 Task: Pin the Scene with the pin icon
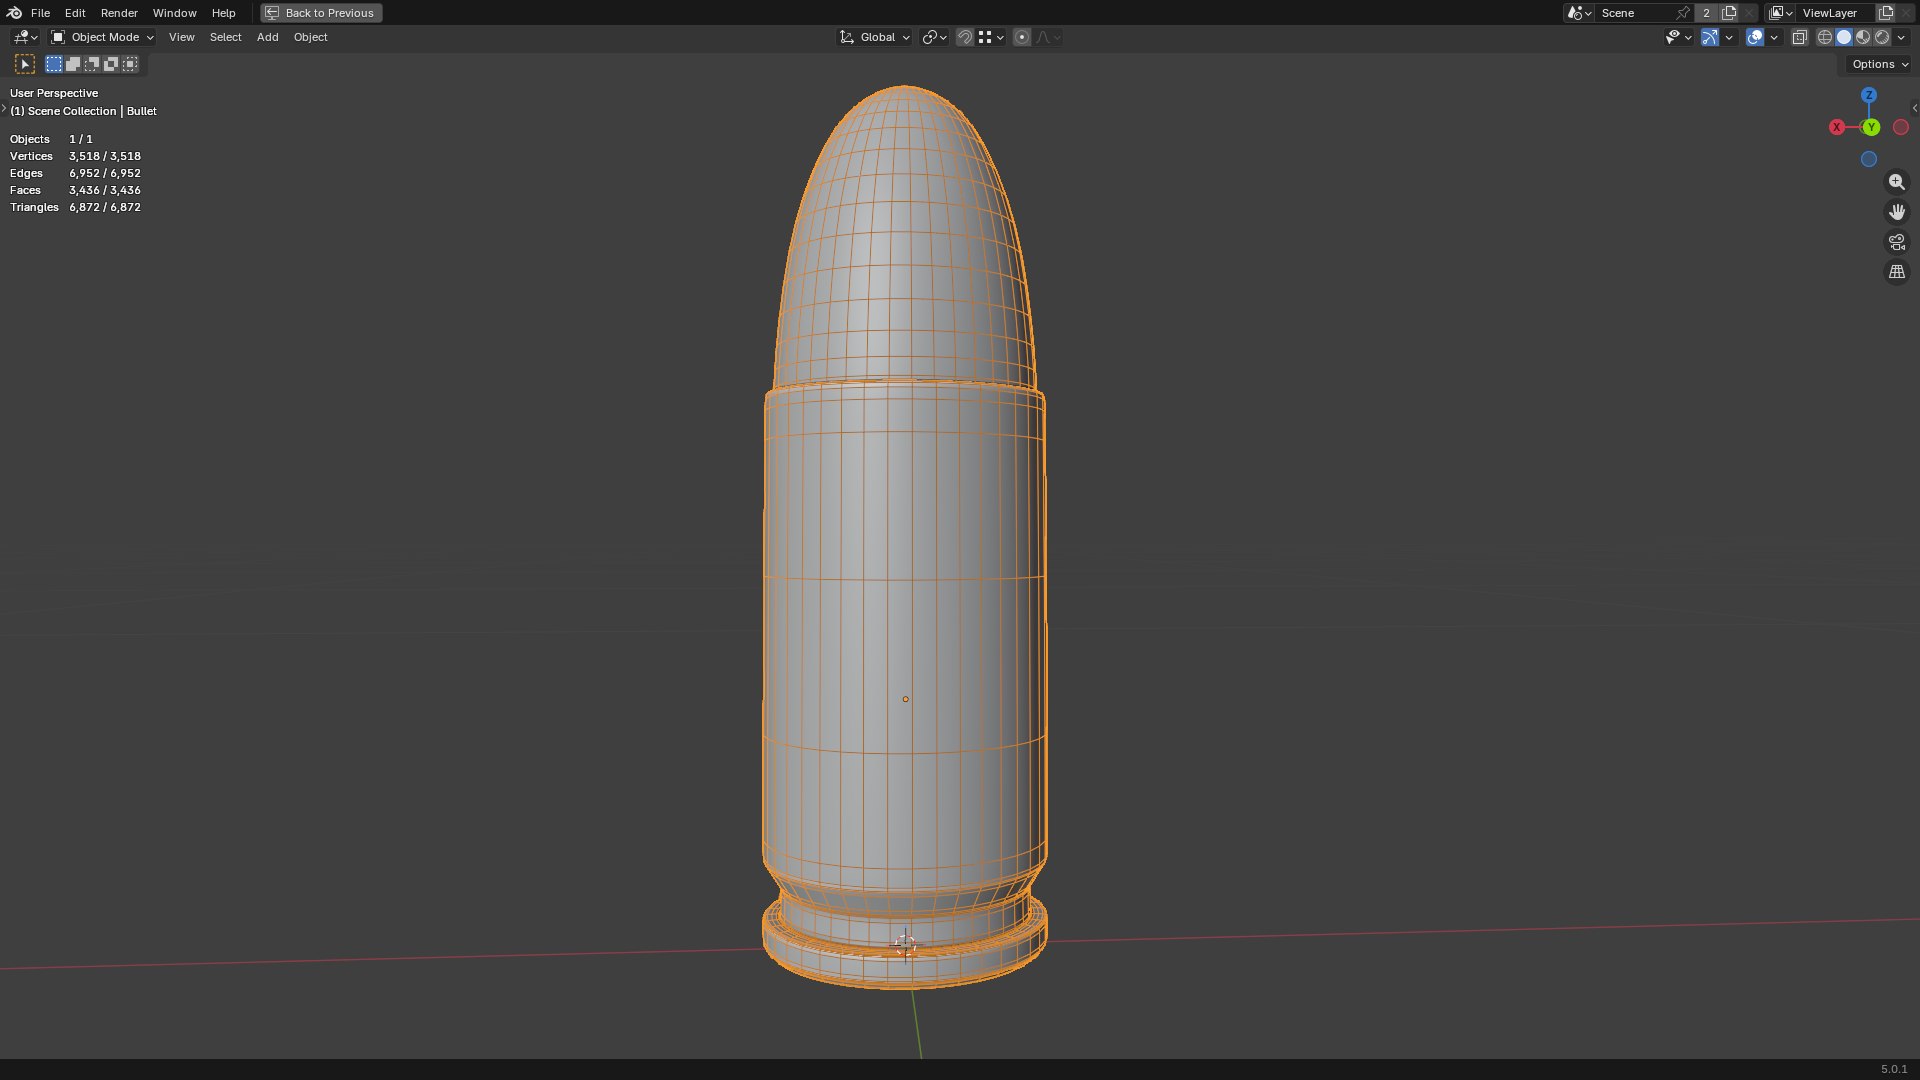(x=1683, y=13)
